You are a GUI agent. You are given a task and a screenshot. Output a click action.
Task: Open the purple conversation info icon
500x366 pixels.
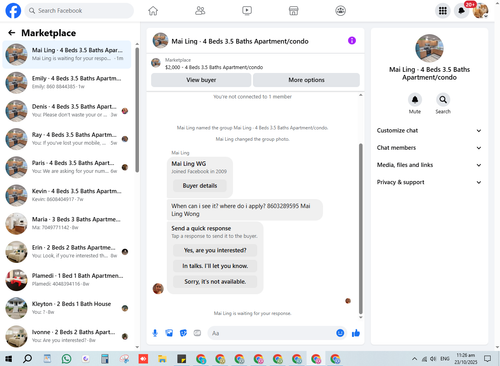pos(352,41)
